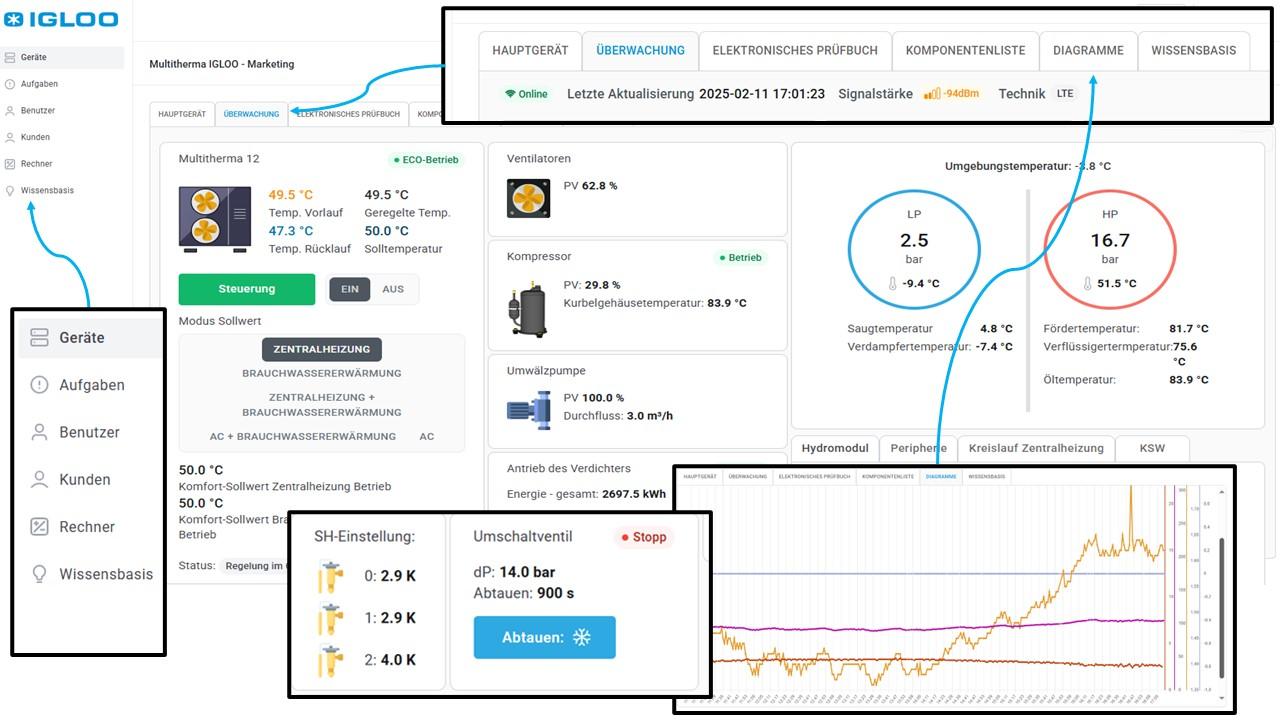
Task: Switch to the Kreislauf Zentralheizung tab
Action: (1035, 448)
